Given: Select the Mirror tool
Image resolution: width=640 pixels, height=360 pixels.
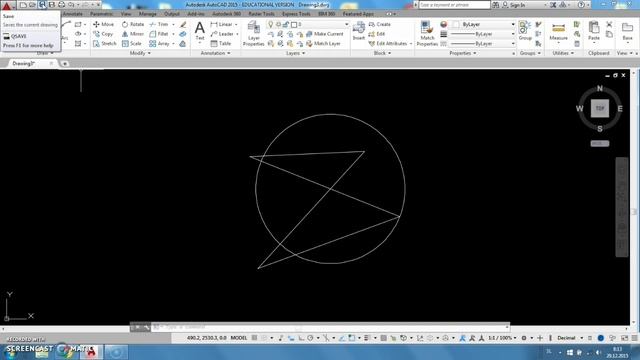Looking at the screenshot, I should [x=133, y=34].
